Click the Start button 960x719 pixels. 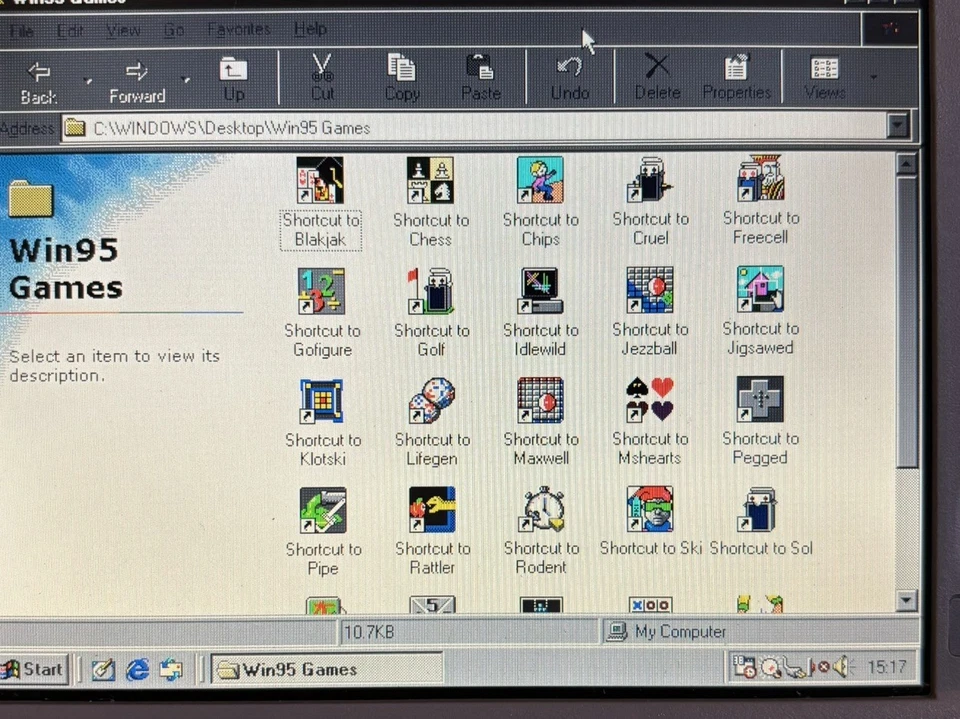tap(33, 669)
